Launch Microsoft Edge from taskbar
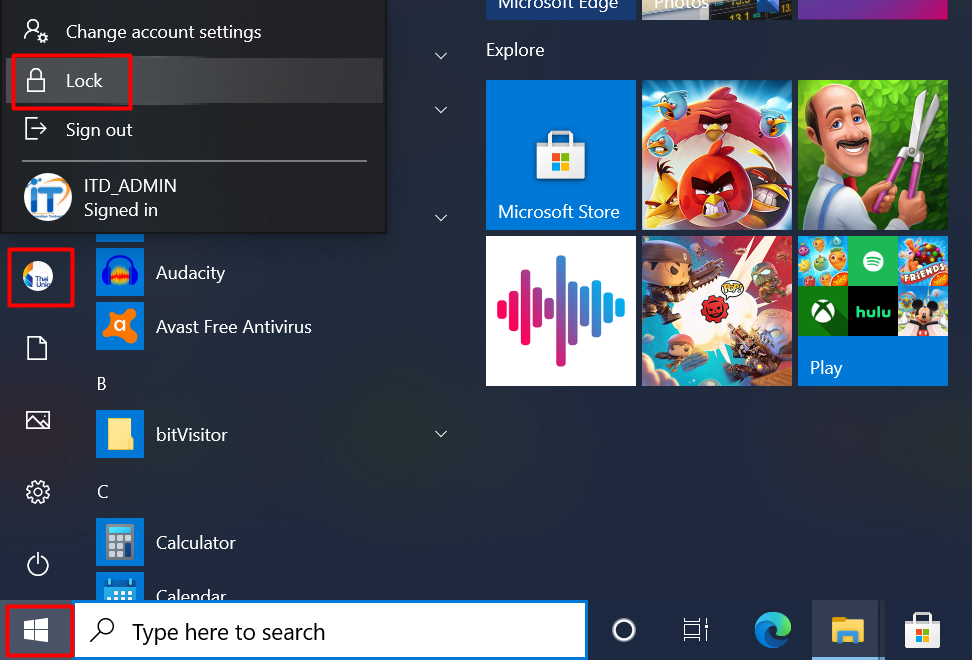Screen dimensions: 972x660 coord(773,630)
